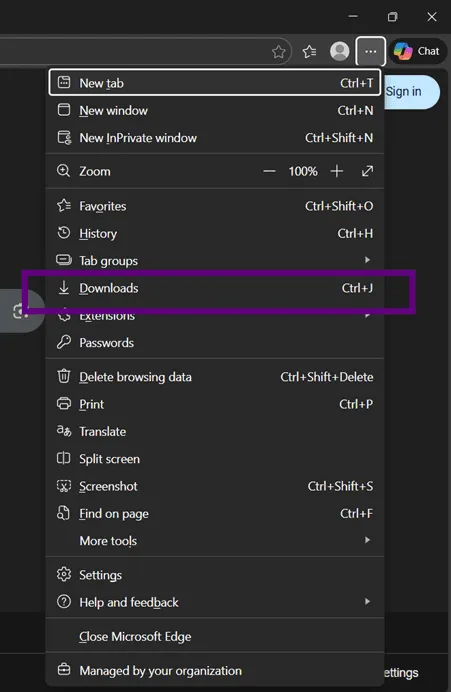Expand More tools submenu arrow
The width and height of the screenshot is (451, 692).
(x=367, y=540)
